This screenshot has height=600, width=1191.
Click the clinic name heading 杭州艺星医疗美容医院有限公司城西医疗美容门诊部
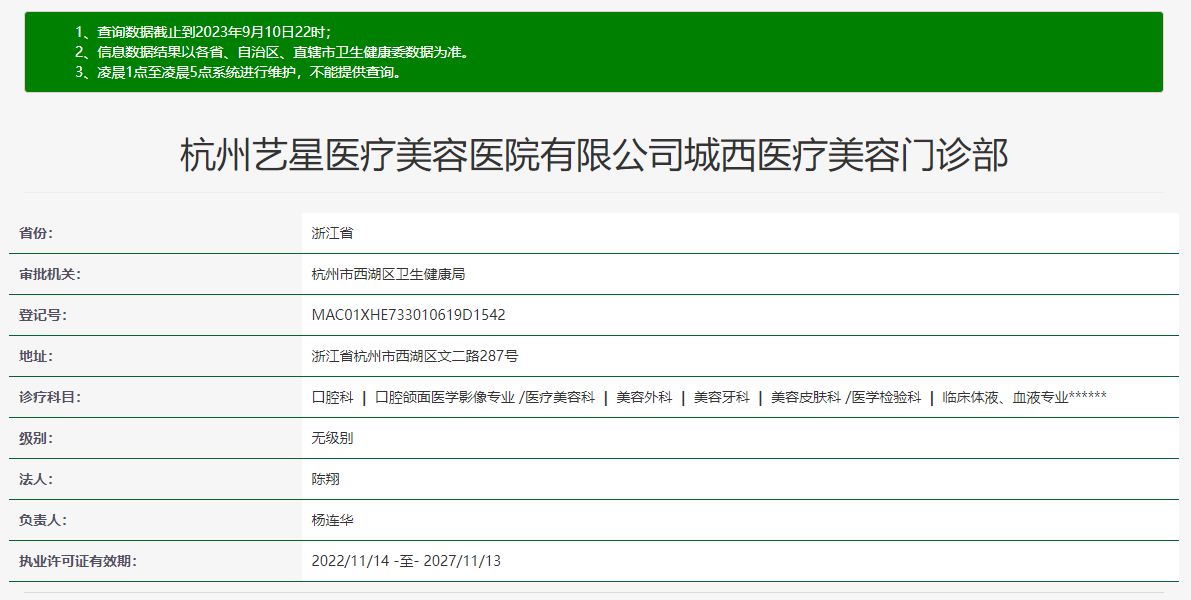click(594, 155)
